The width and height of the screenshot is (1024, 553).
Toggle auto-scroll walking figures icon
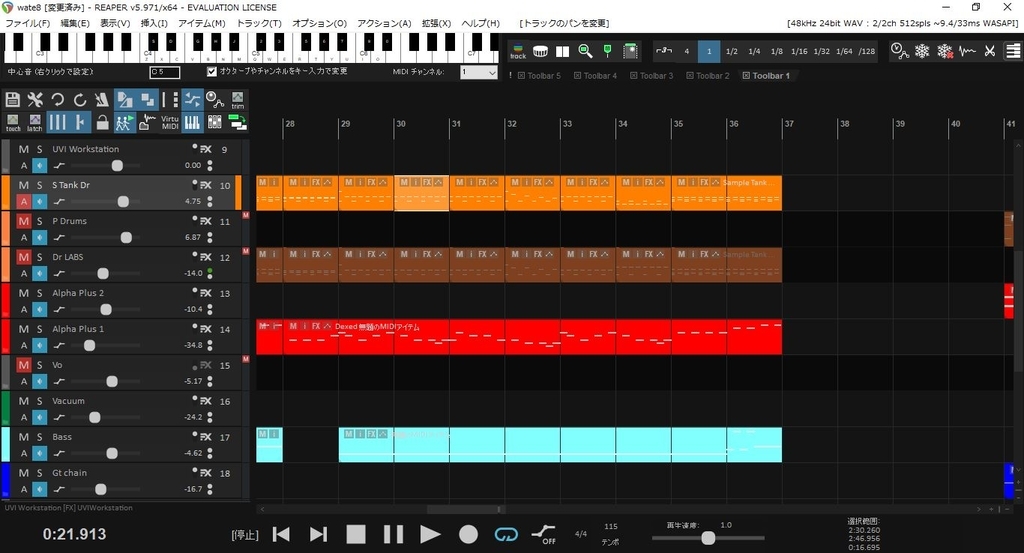click(x=125, y=122)
